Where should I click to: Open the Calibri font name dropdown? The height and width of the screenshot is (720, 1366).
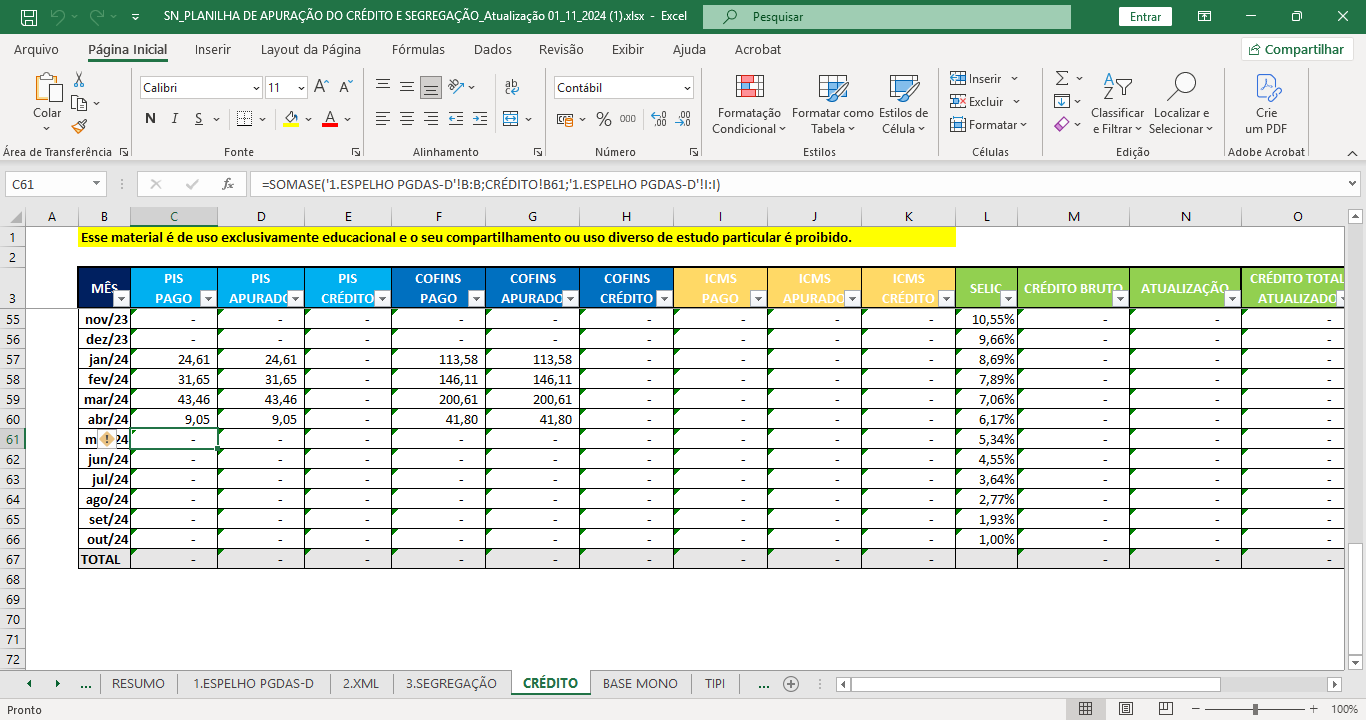point(256,88)
